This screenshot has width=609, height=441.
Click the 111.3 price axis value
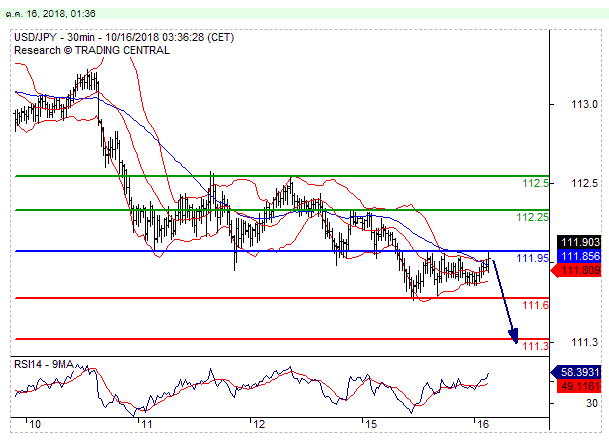pos(585,342)
